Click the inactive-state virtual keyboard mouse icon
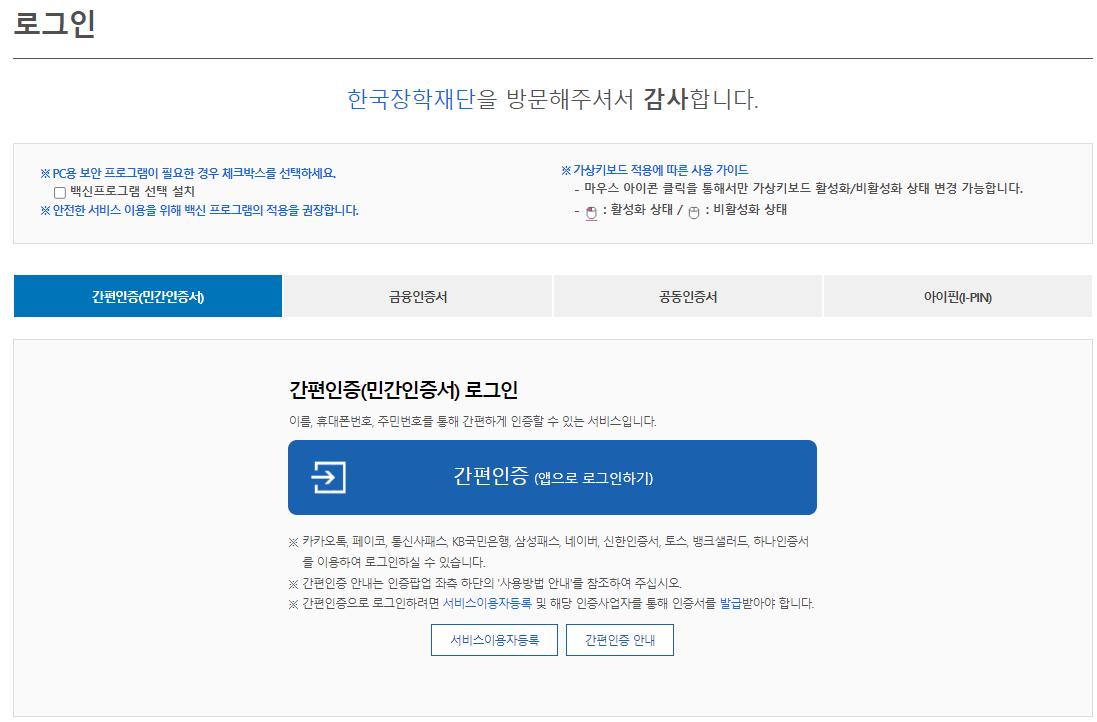 tap(693, 213)
